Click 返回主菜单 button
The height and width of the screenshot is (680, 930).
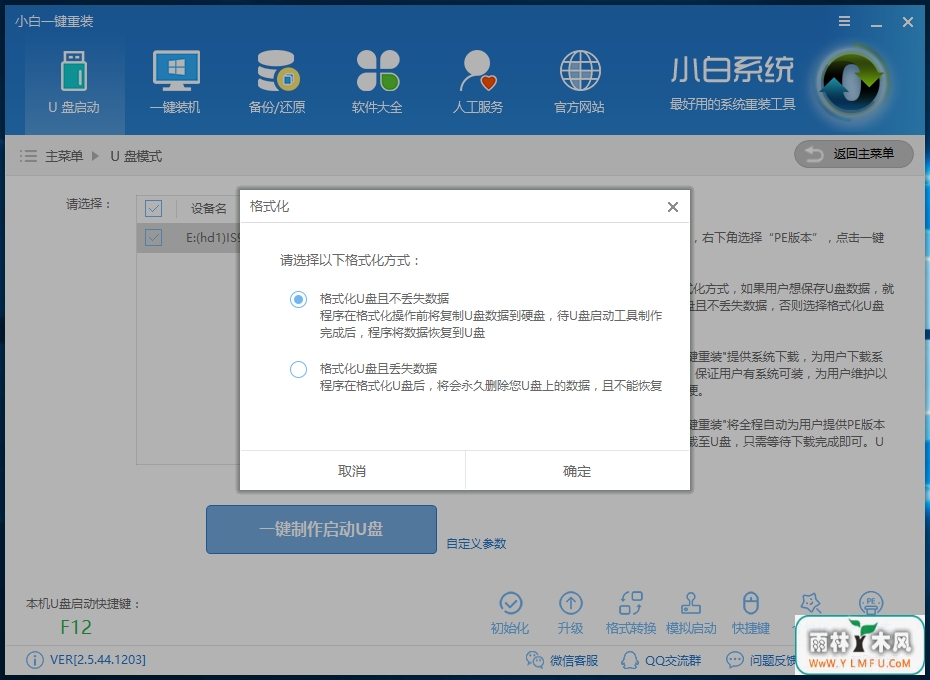click(853, 154)
